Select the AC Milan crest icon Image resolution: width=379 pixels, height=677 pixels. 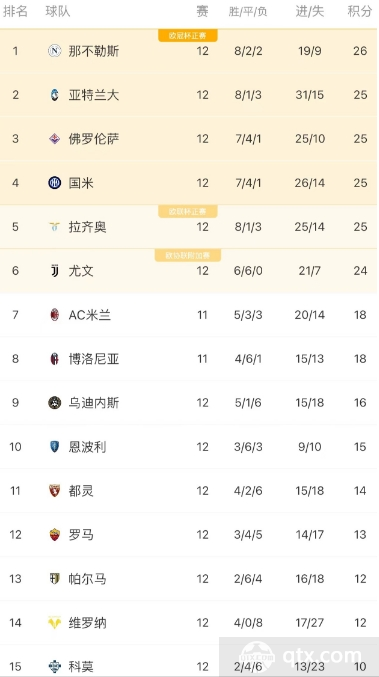[x=54, y=315]
